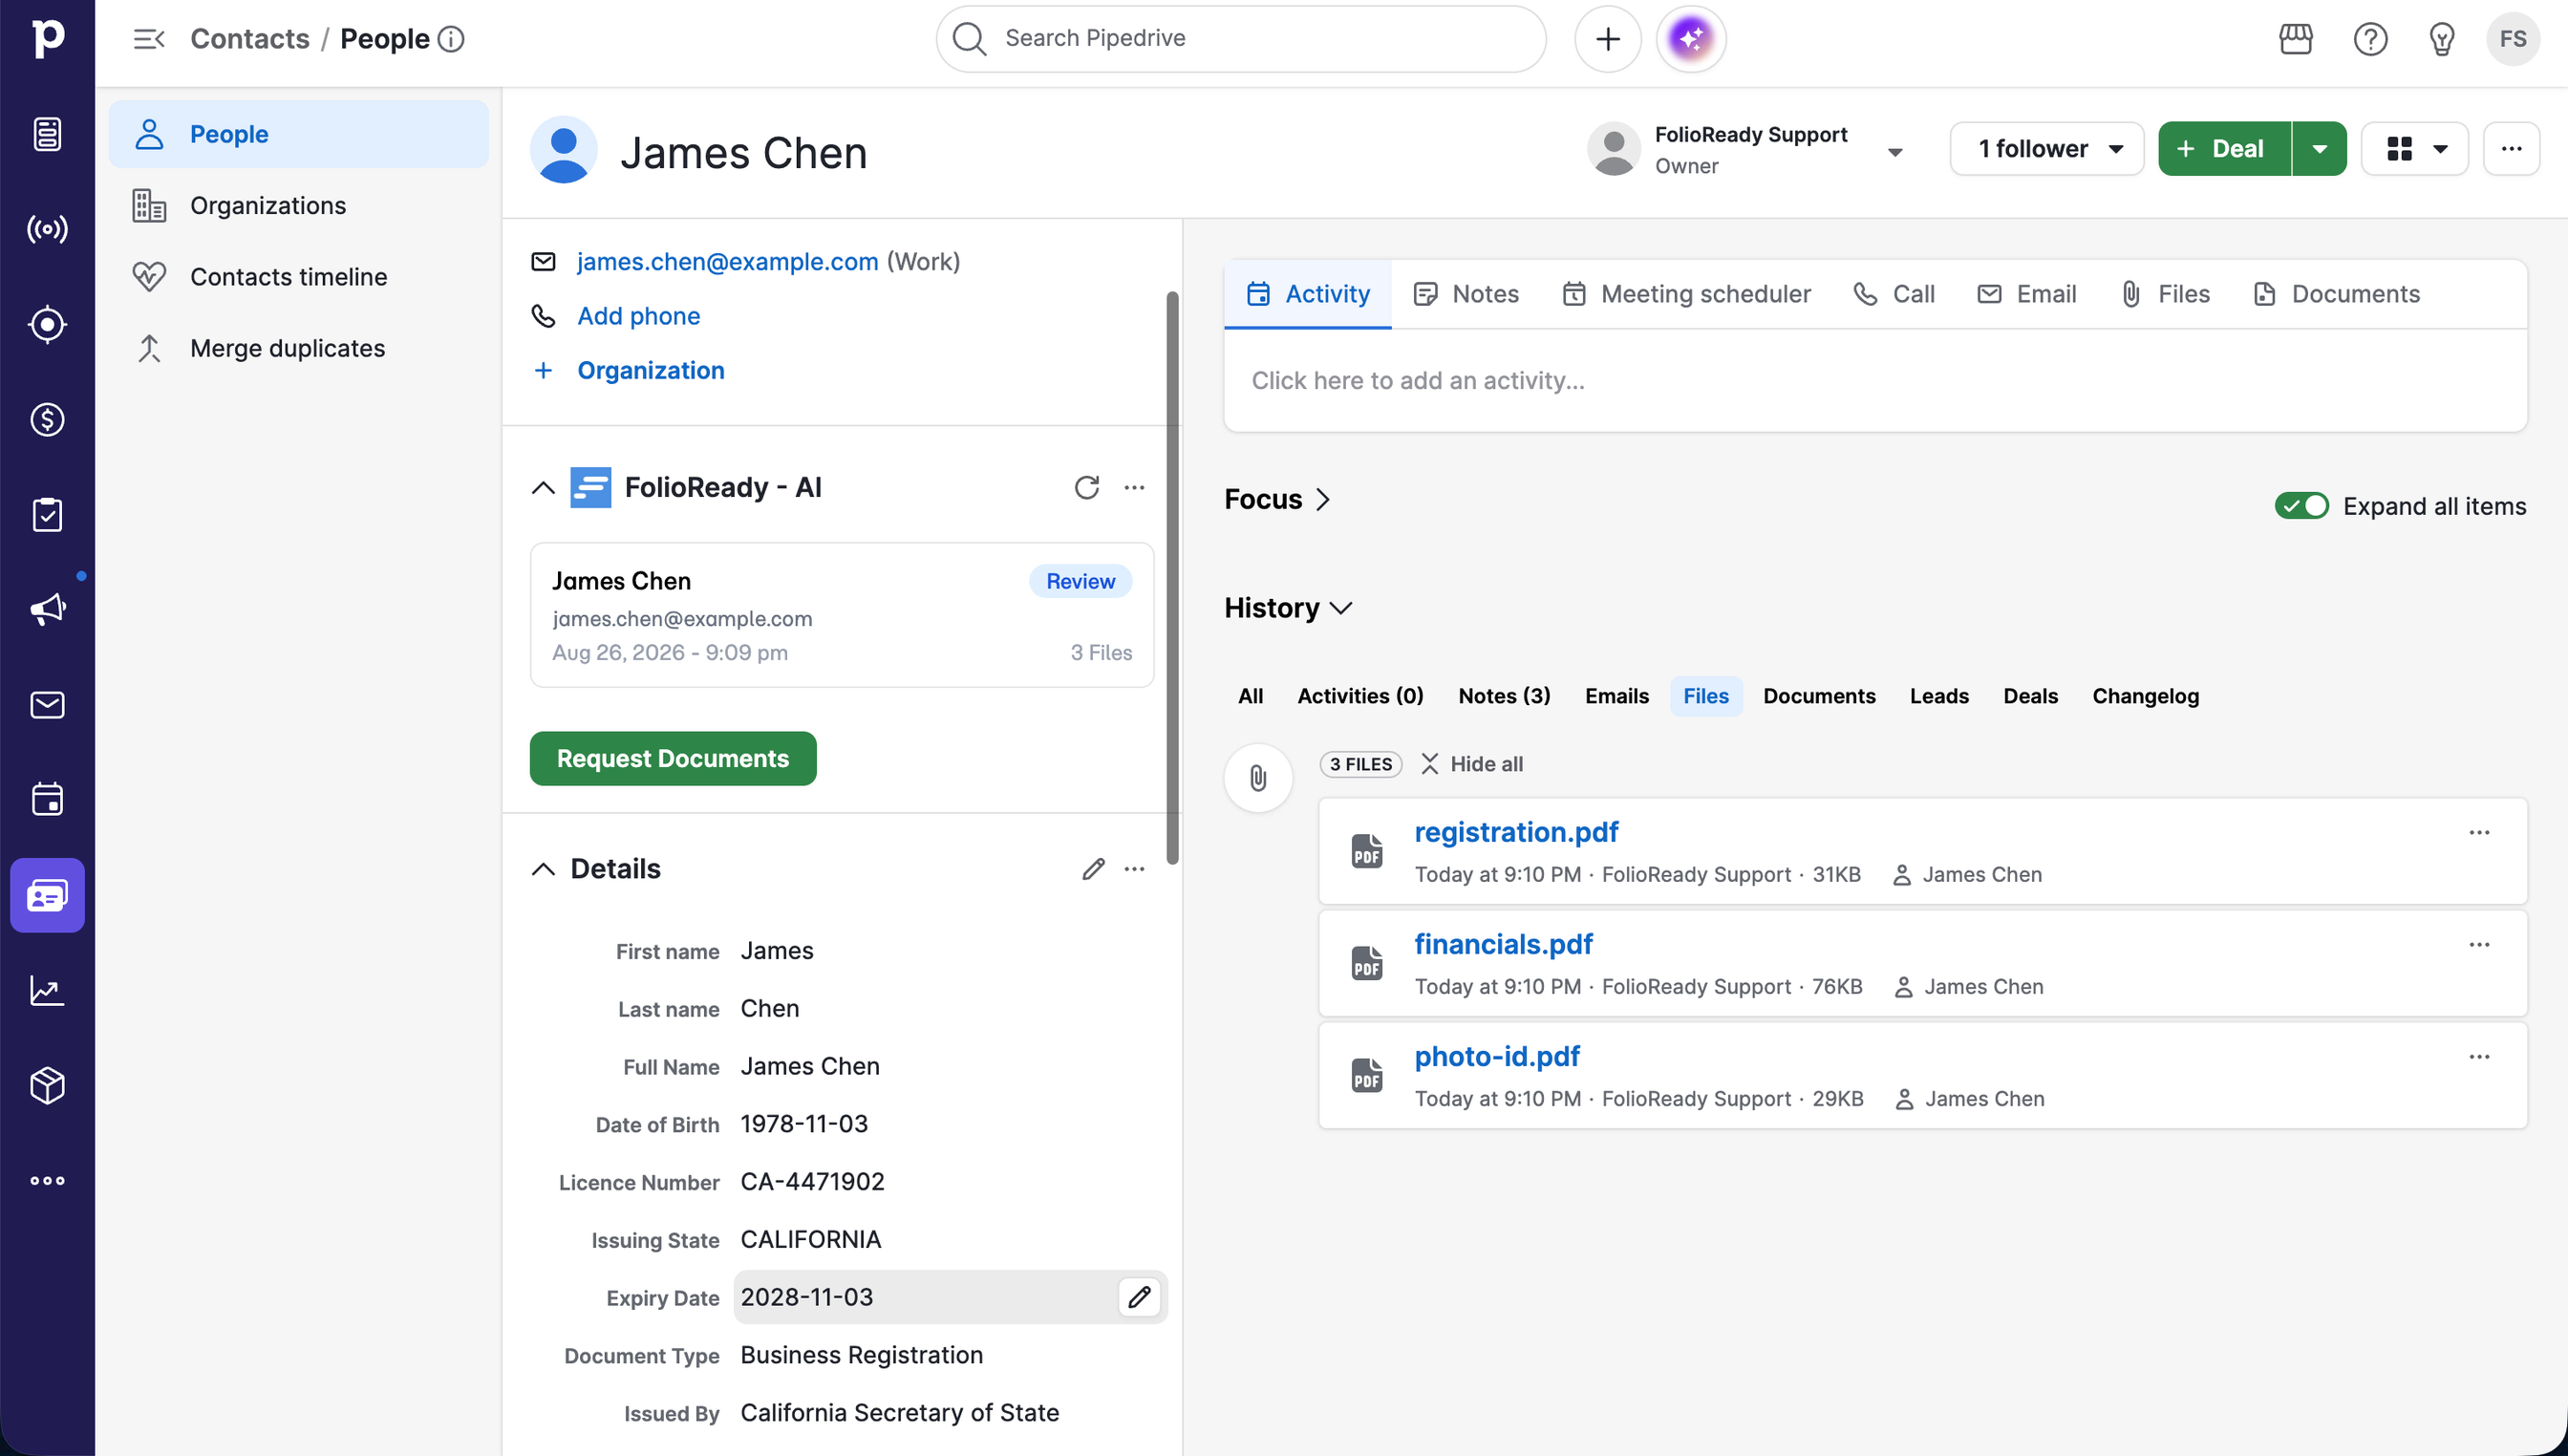2568x1456 pixels.
Task: Open the radar pulse sidebar icon
Action: coord(47,229)
